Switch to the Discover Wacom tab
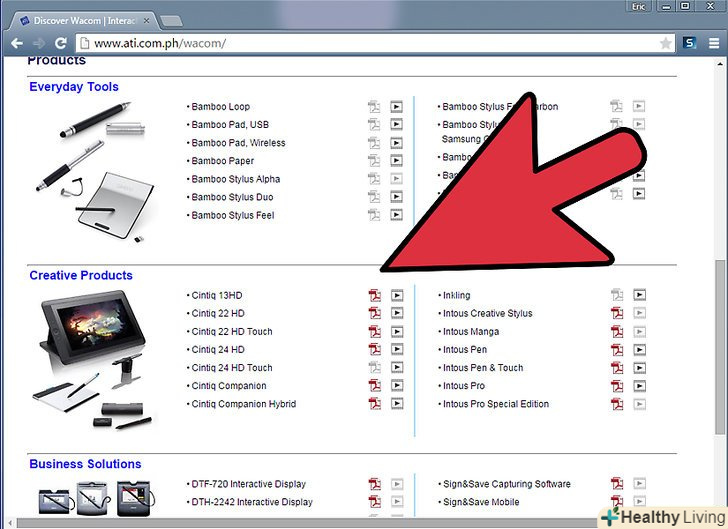The height and width of the screenshot is (529, 728). [84, 21]
